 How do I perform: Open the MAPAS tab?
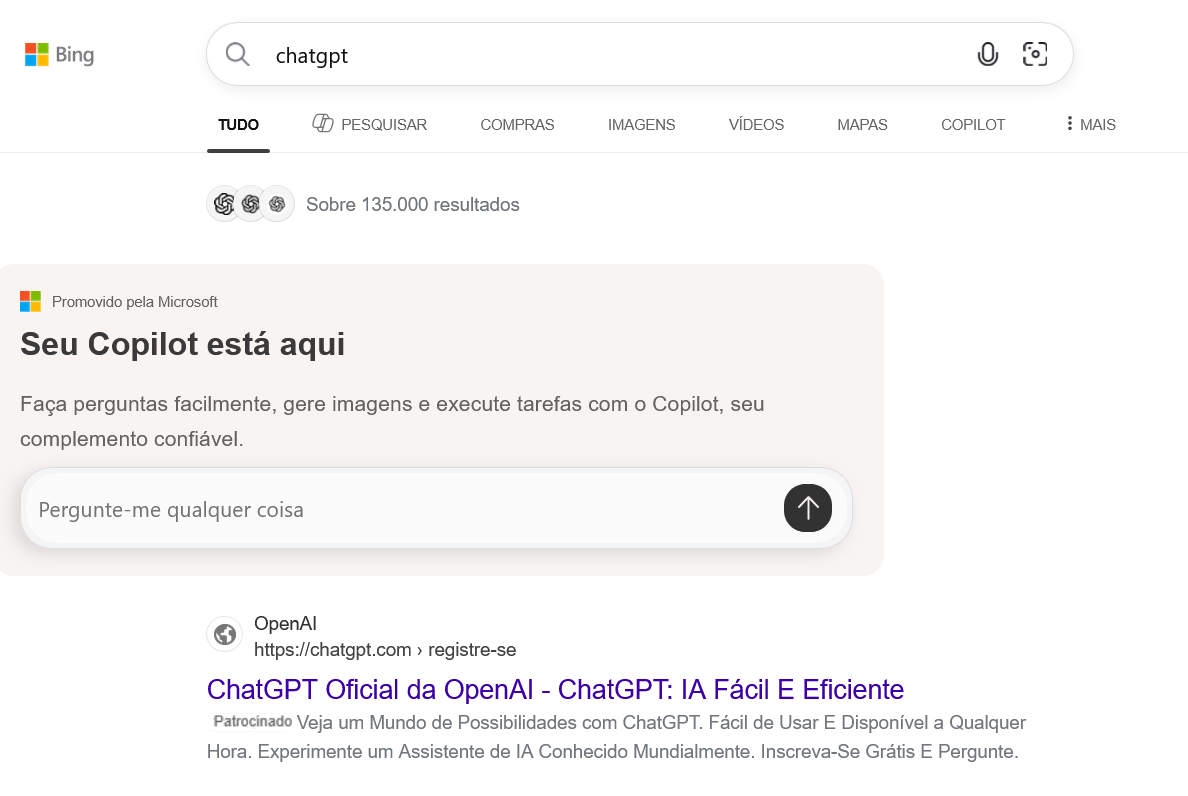[862, 125]
